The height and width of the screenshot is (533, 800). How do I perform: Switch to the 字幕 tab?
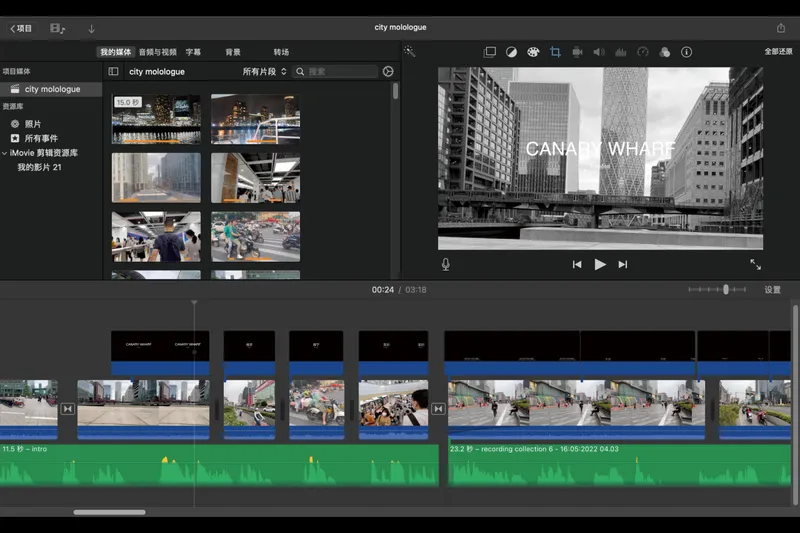(x=193, y=52)
